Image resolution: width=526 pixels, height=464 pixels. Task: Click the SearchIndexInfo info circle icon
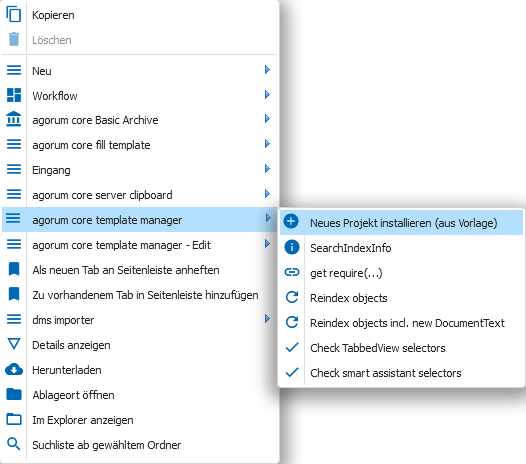click(x=292, y=248)
